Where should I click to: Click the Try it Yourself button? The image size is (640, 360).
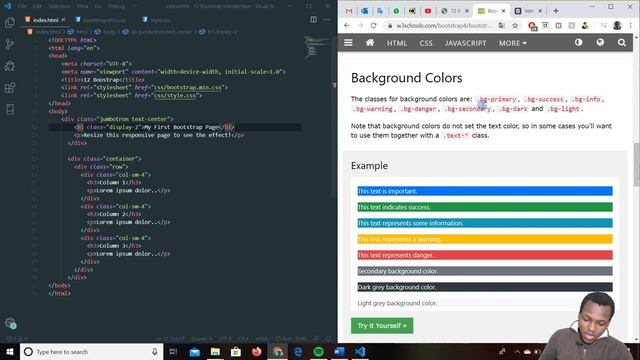382,326
